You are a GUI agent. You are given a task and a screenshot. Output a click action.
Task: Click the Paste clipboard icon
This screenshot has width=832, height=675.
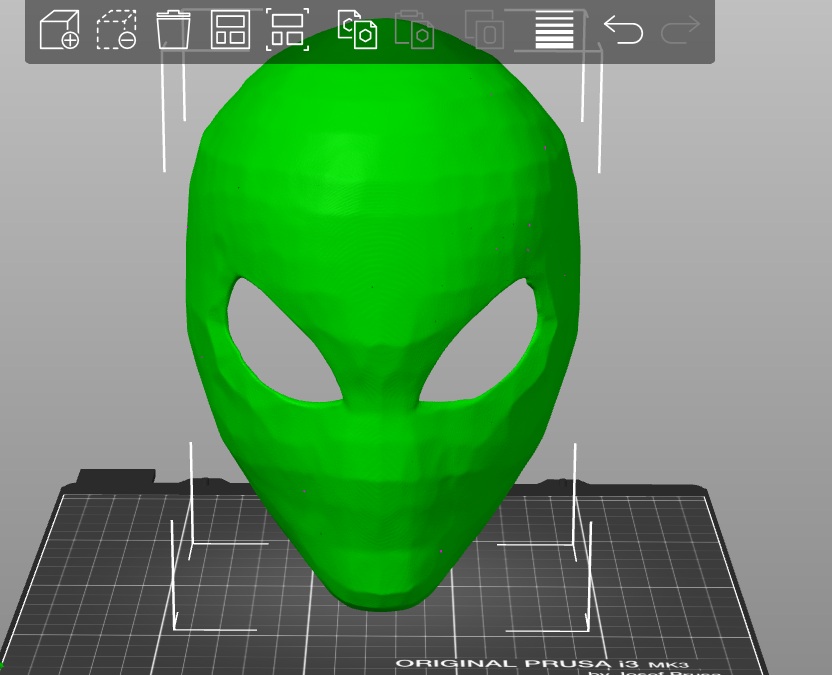coord(414,30)
